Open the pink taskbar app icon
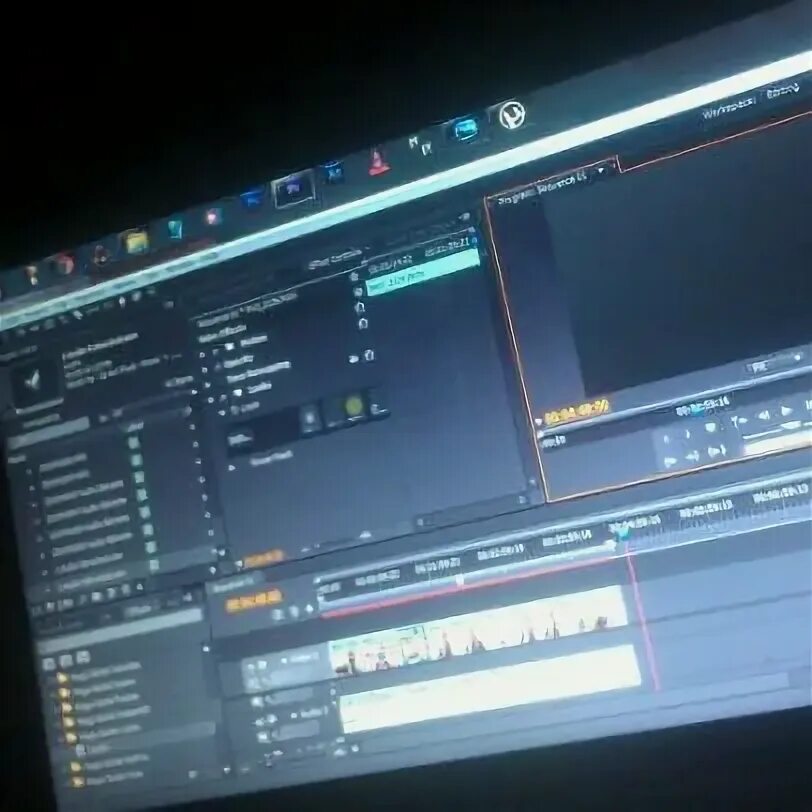The width and height of the screenshot is (812, 812). 213,216
